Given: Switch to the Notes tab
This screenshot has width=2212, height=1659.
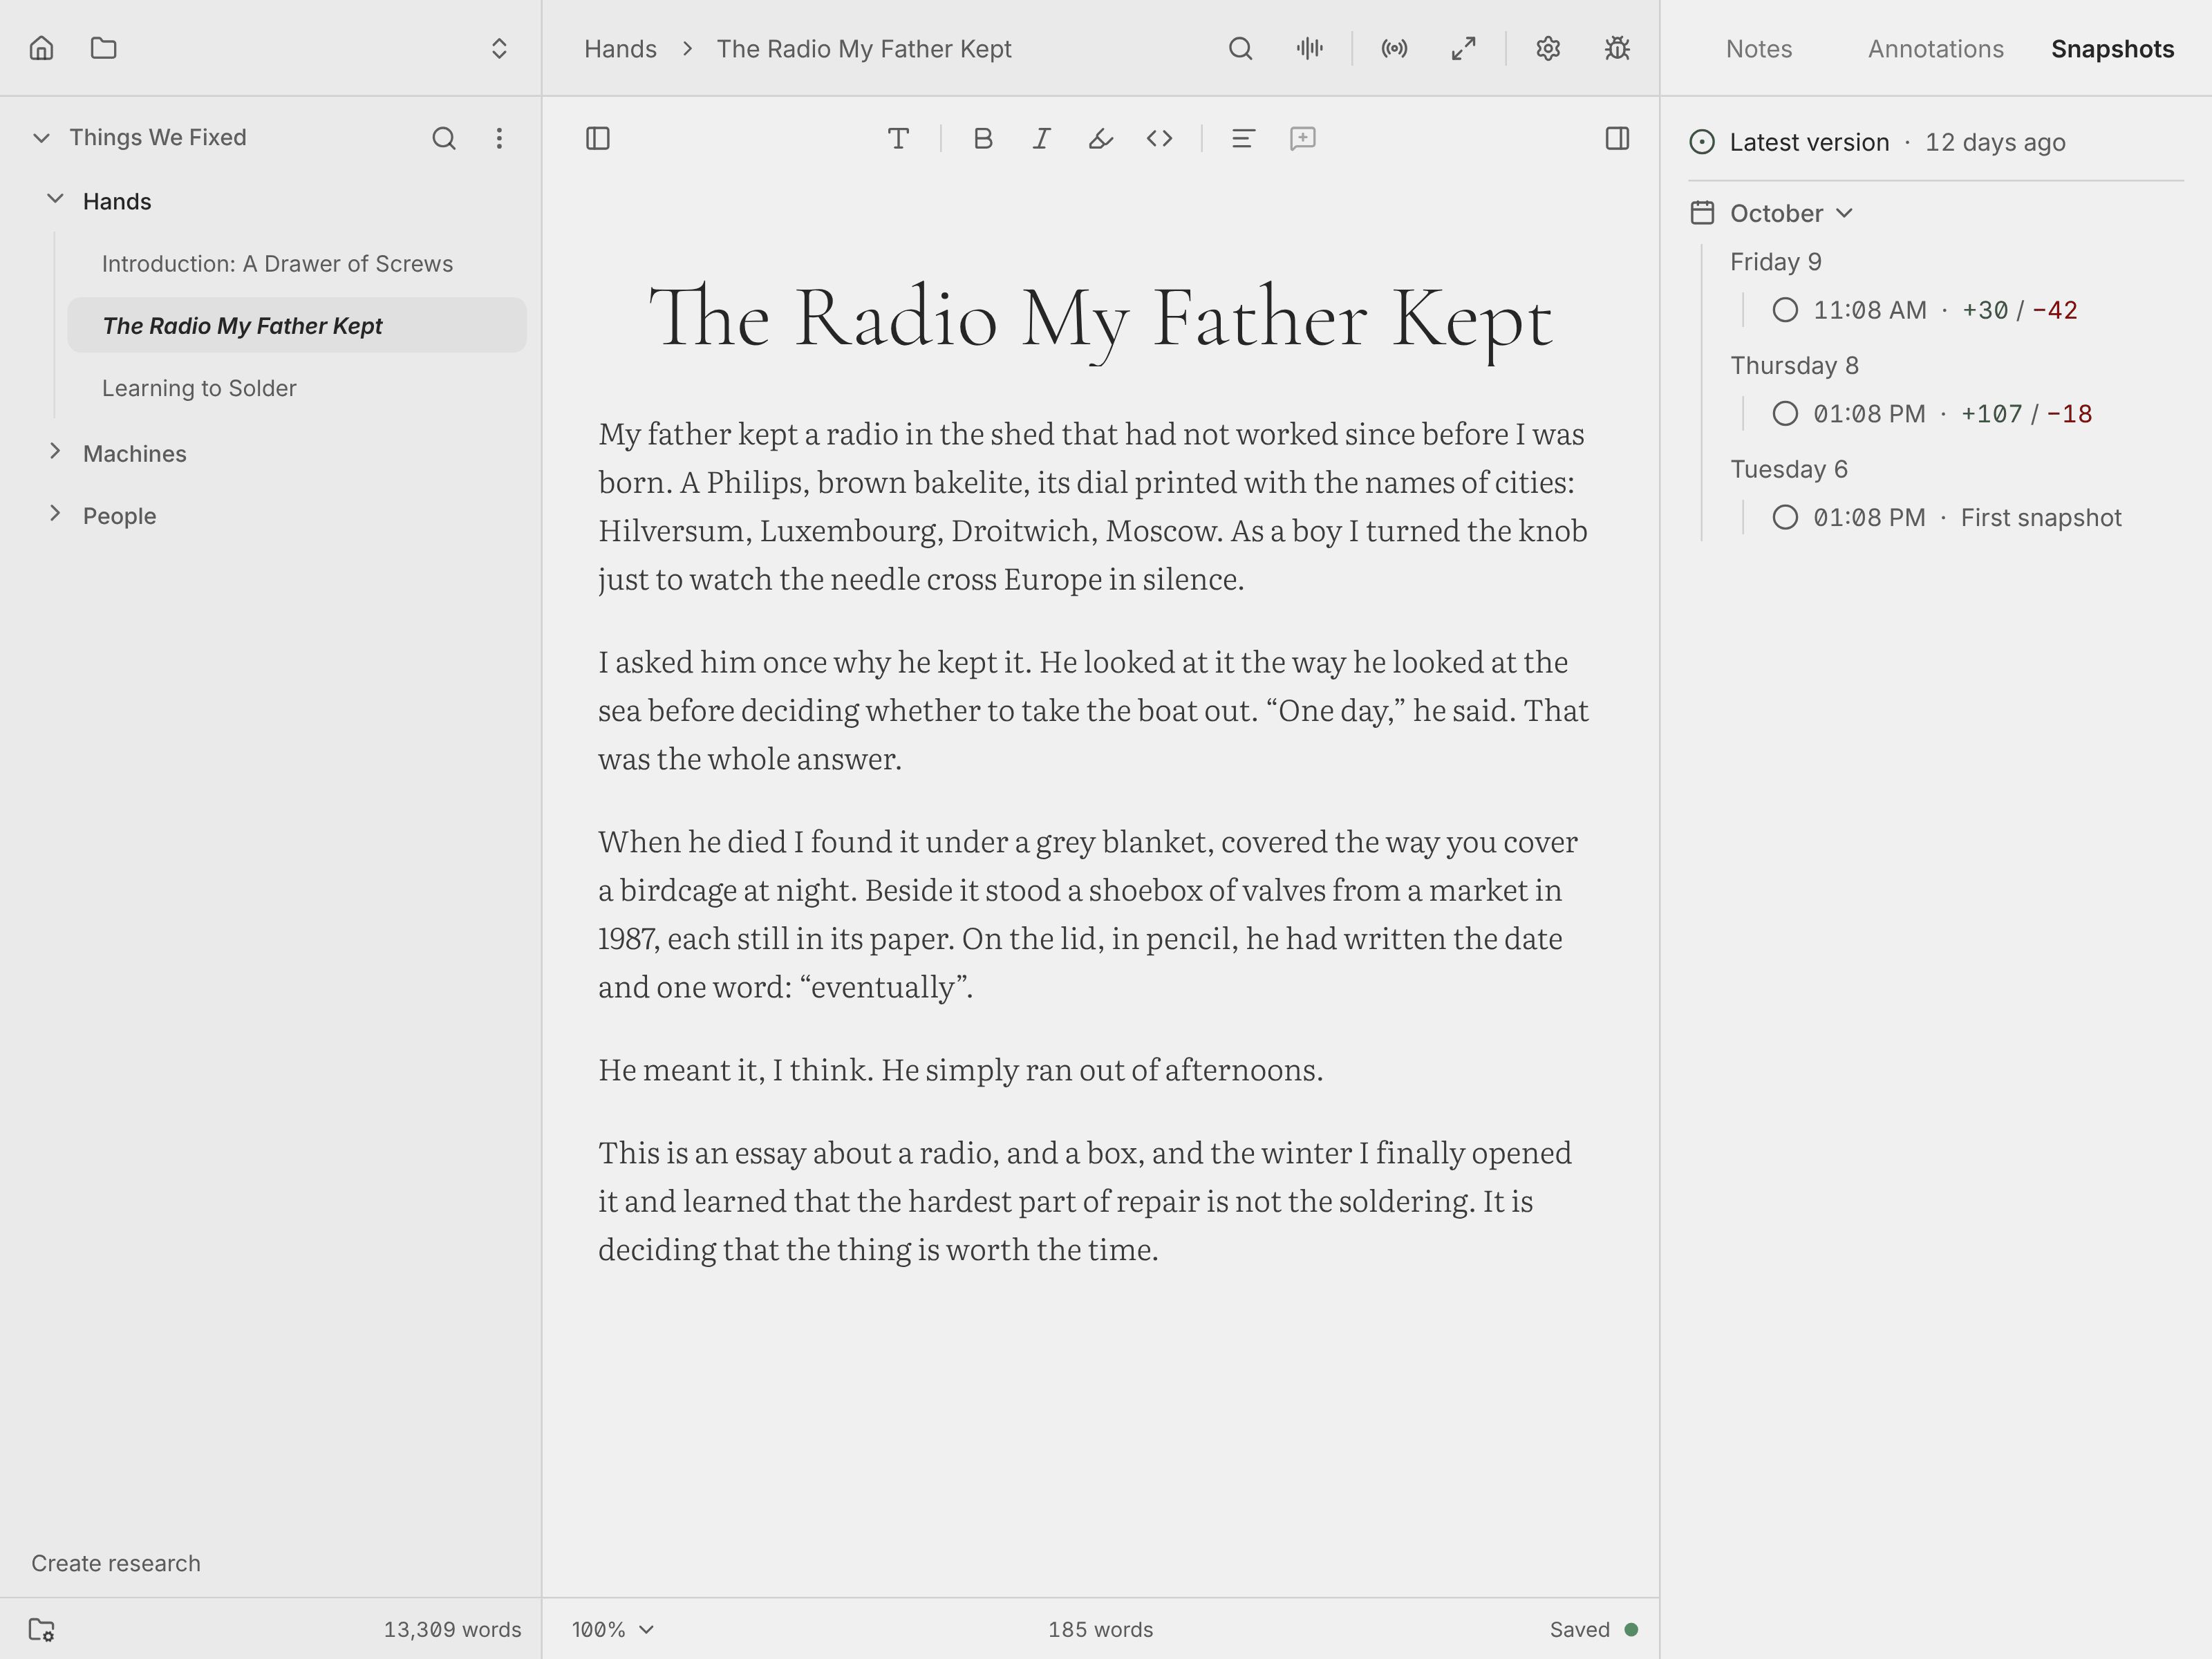Looking at the screenshot, I should tap(1759, 49).
